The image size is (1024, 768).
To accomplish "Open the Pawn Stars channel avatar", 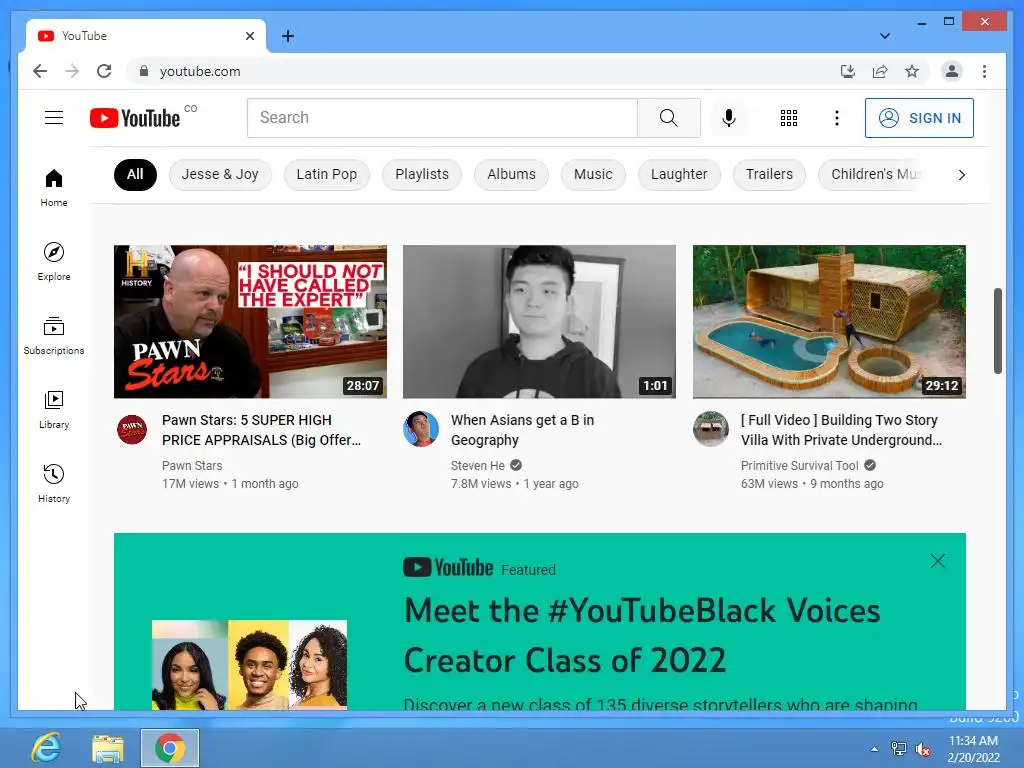I will [x=132, y=429].
